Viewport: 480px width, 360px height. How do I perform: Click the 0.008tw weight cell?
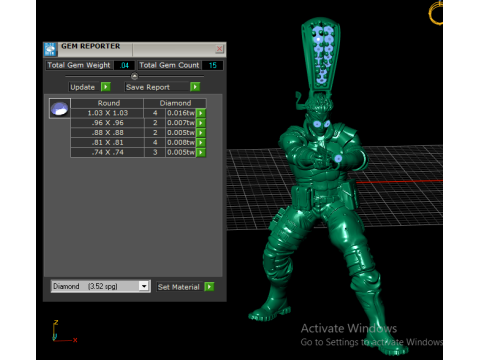[181, 143]
